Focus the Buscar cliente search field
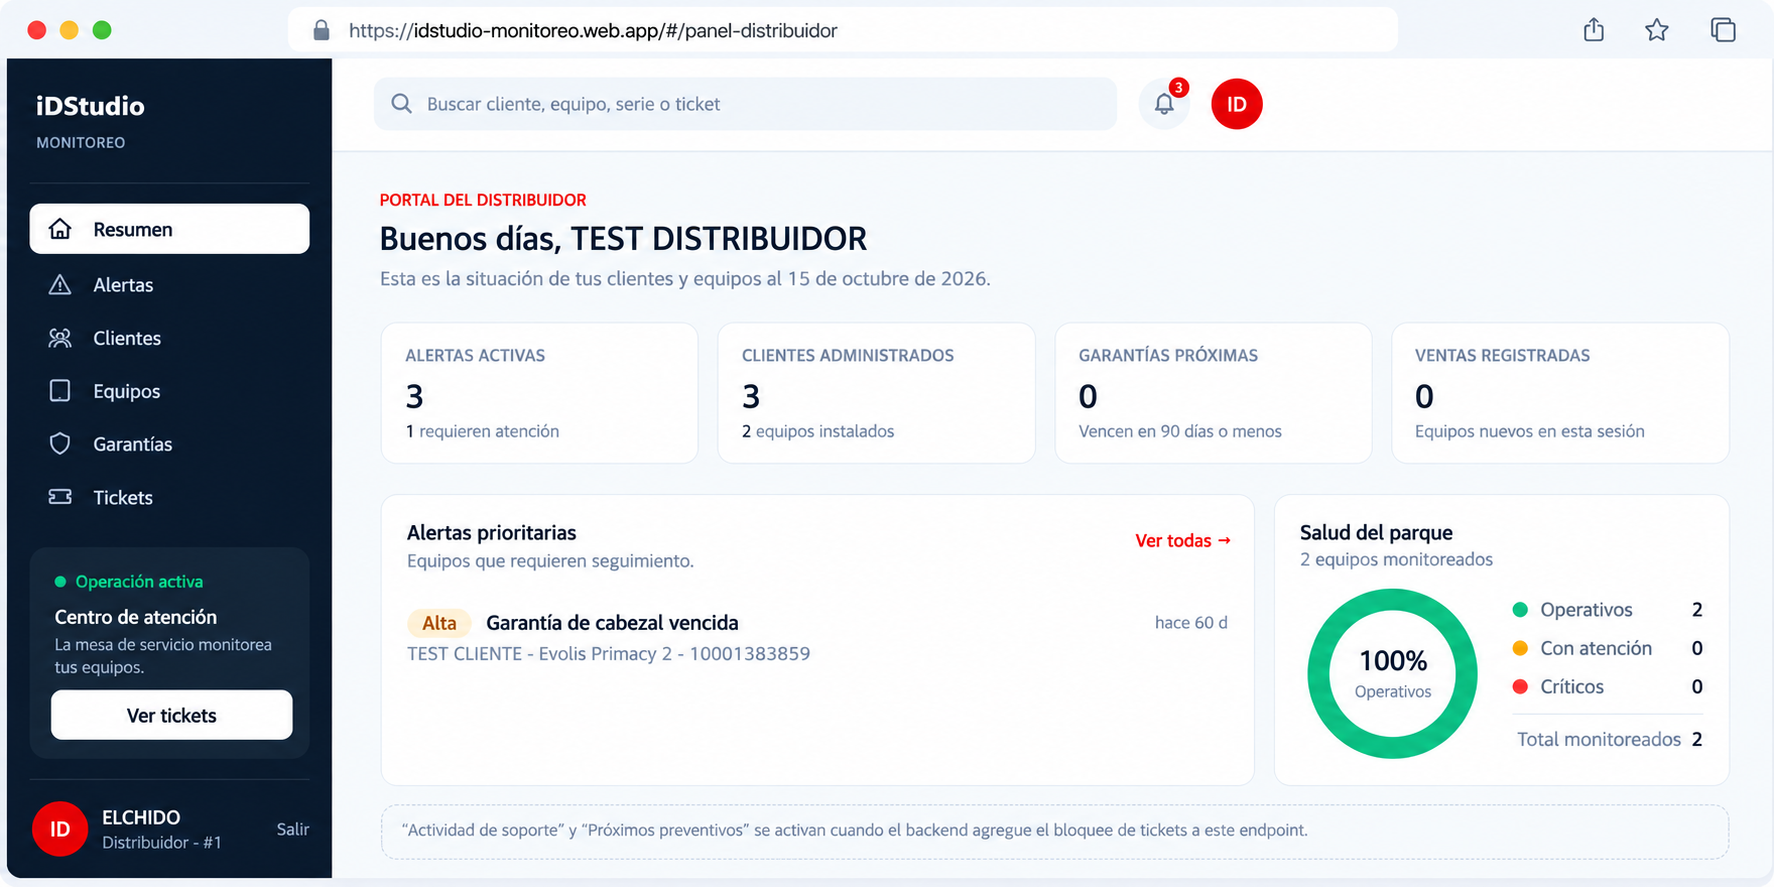 [745, 104]
